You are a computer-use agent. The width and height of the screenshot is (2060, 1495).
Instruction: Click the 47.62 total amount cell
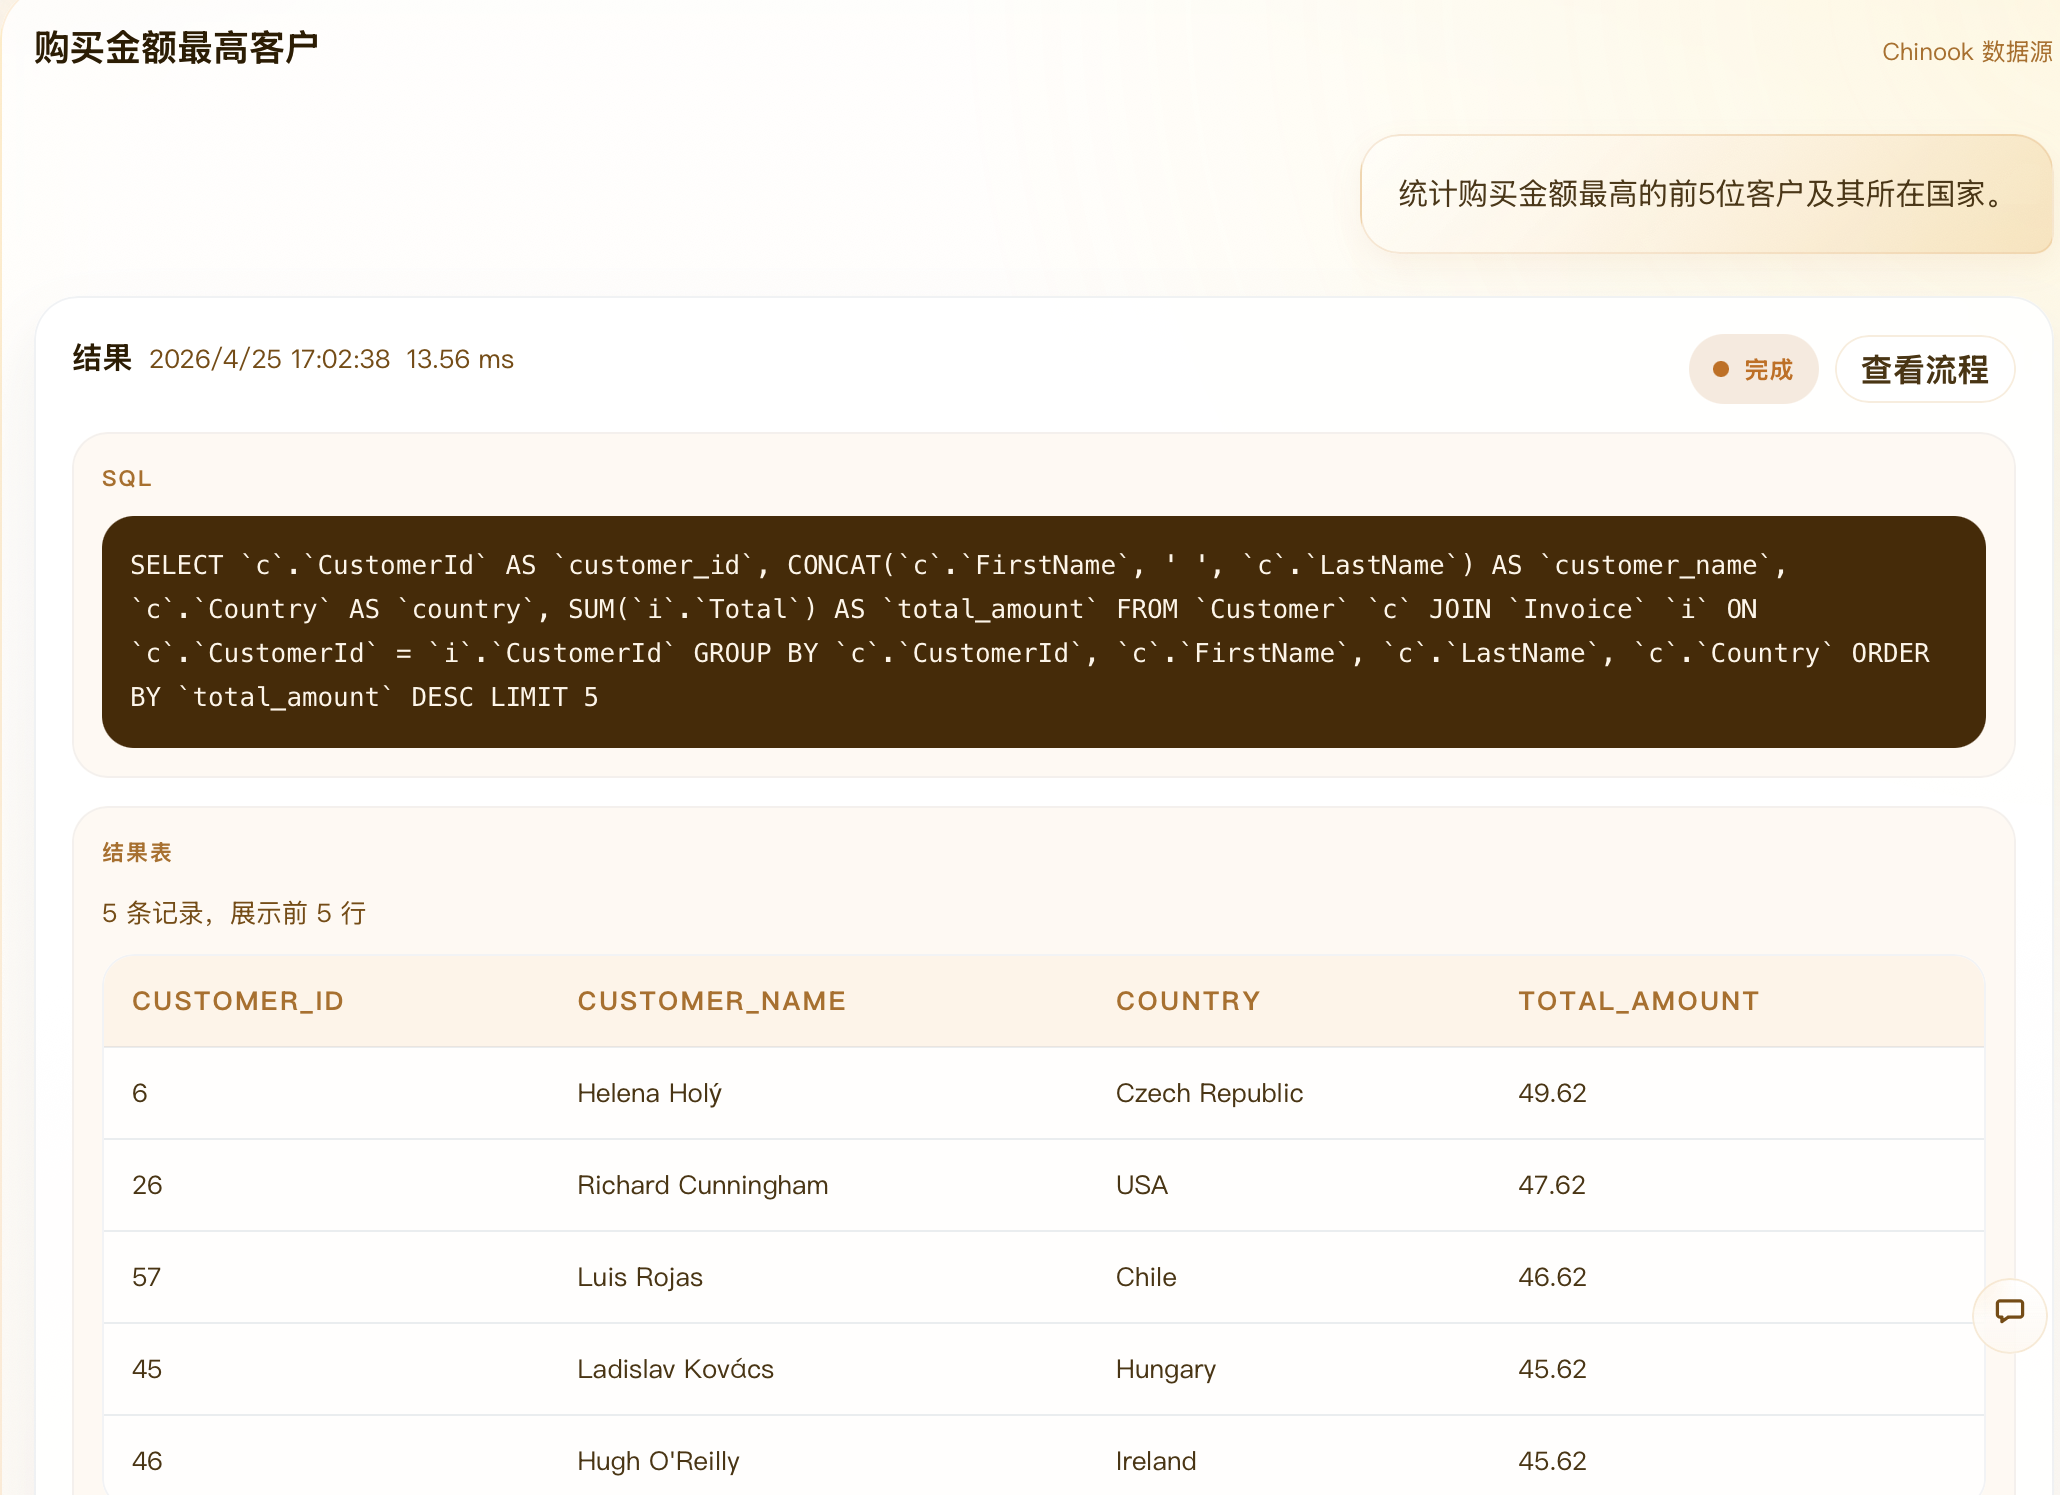coord(1552,1185)
